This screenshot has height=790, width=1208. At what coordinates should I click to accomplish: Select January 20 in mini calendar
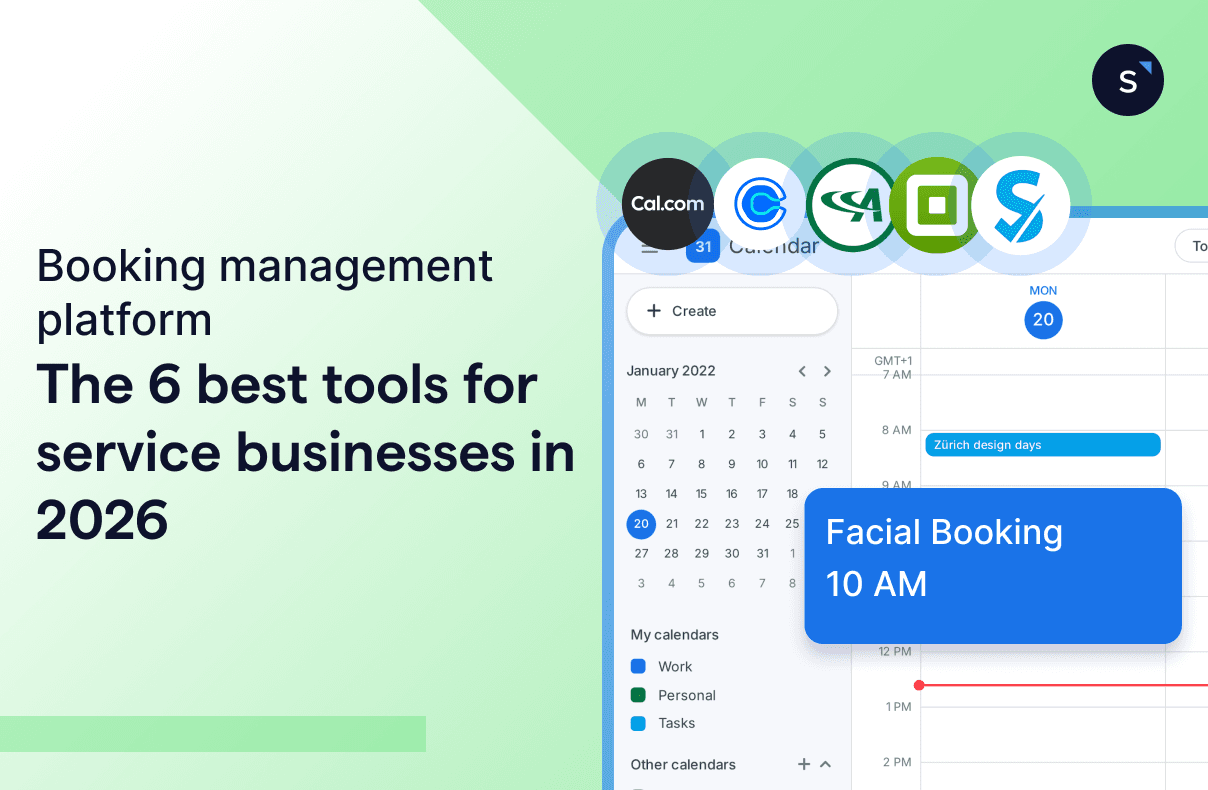click(x=641, y=523)
